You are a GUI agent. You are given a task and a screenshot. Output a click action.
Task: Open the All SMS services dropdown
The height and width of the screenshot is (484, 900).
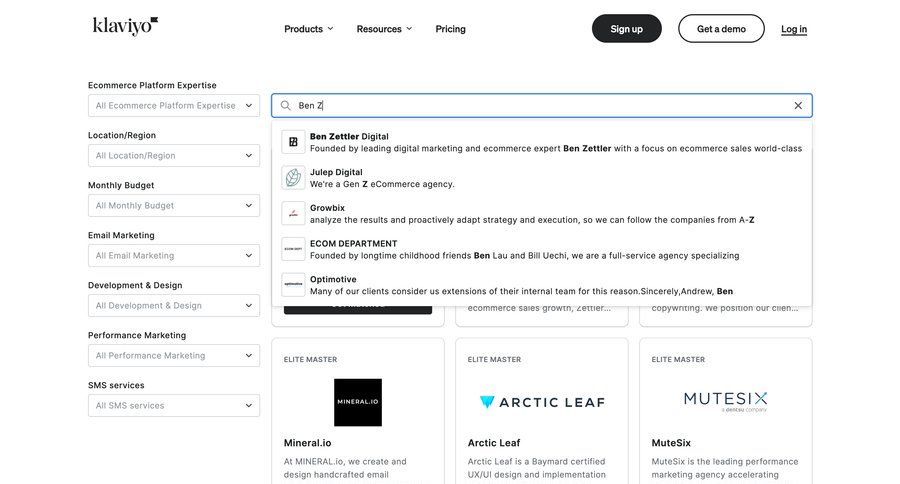click(x=174, y=405)
